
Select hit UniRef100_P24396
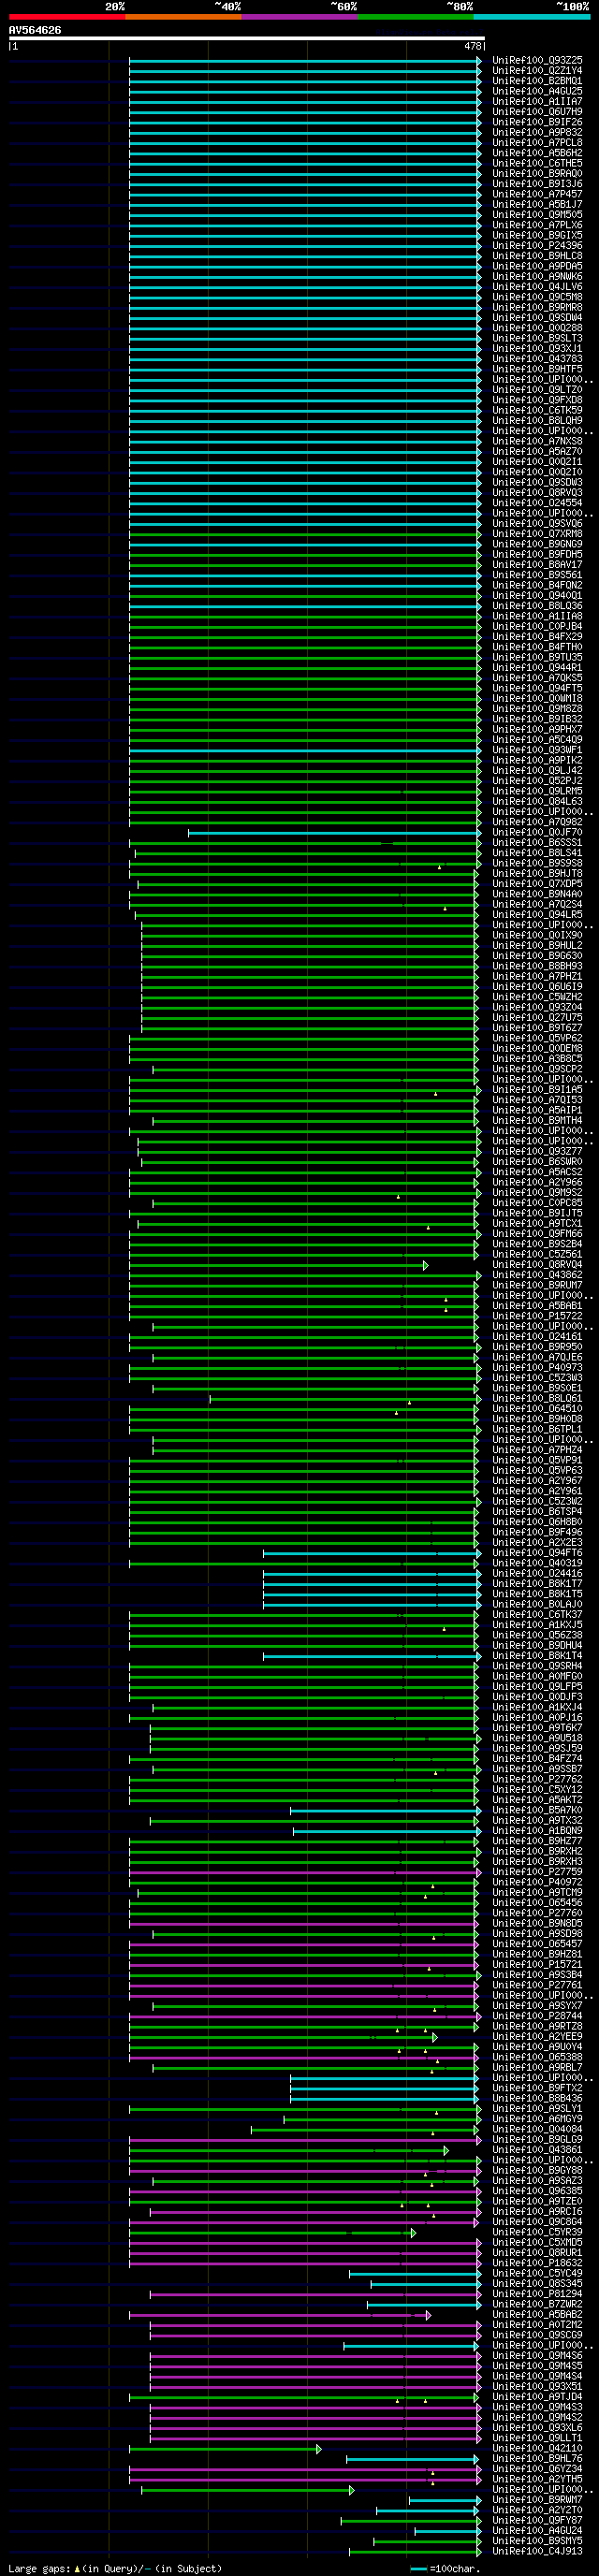pyautogui.click(x=538, y=246)
